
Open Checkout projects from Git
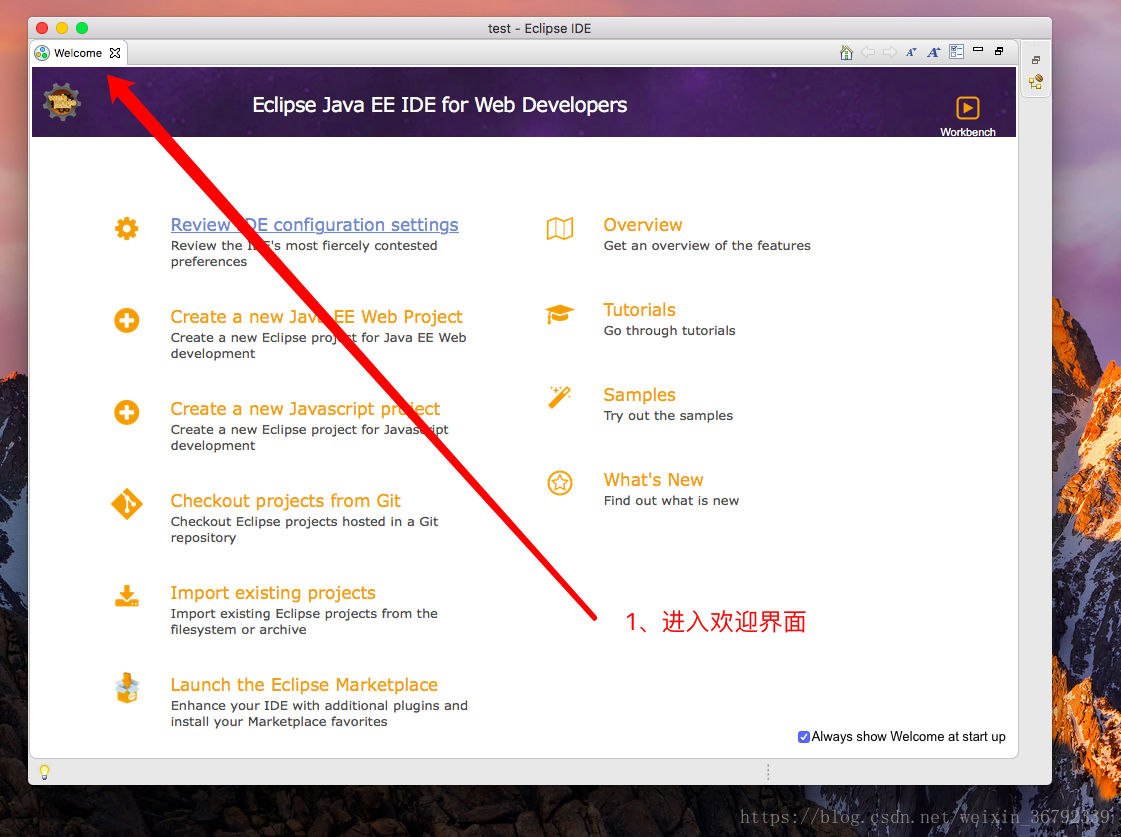tap(285, 500)
